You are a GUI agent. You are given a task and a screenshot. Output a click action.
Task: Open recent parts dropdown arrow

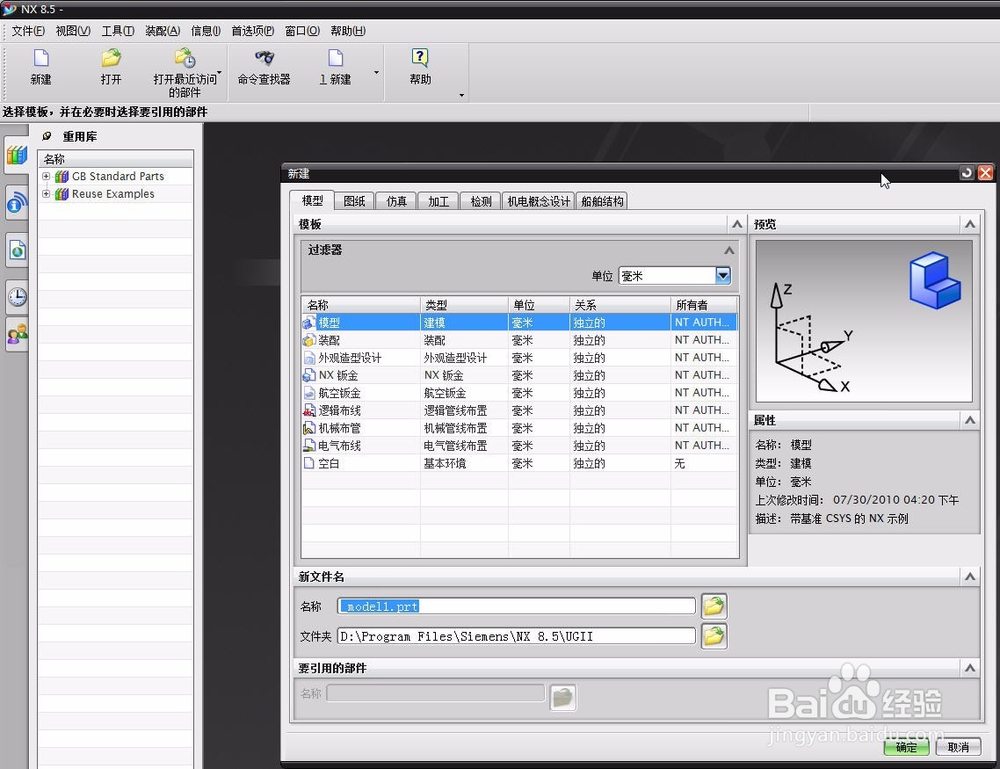point(219,72)
